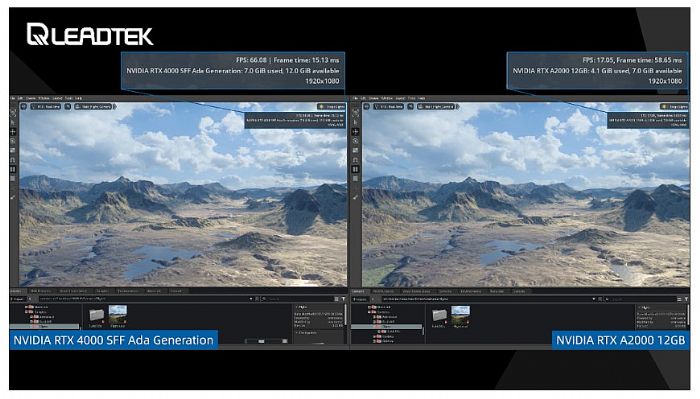This screenshot has width=700, height=399.
Task: Open the File menu in right window
Action: click(355, 98)
